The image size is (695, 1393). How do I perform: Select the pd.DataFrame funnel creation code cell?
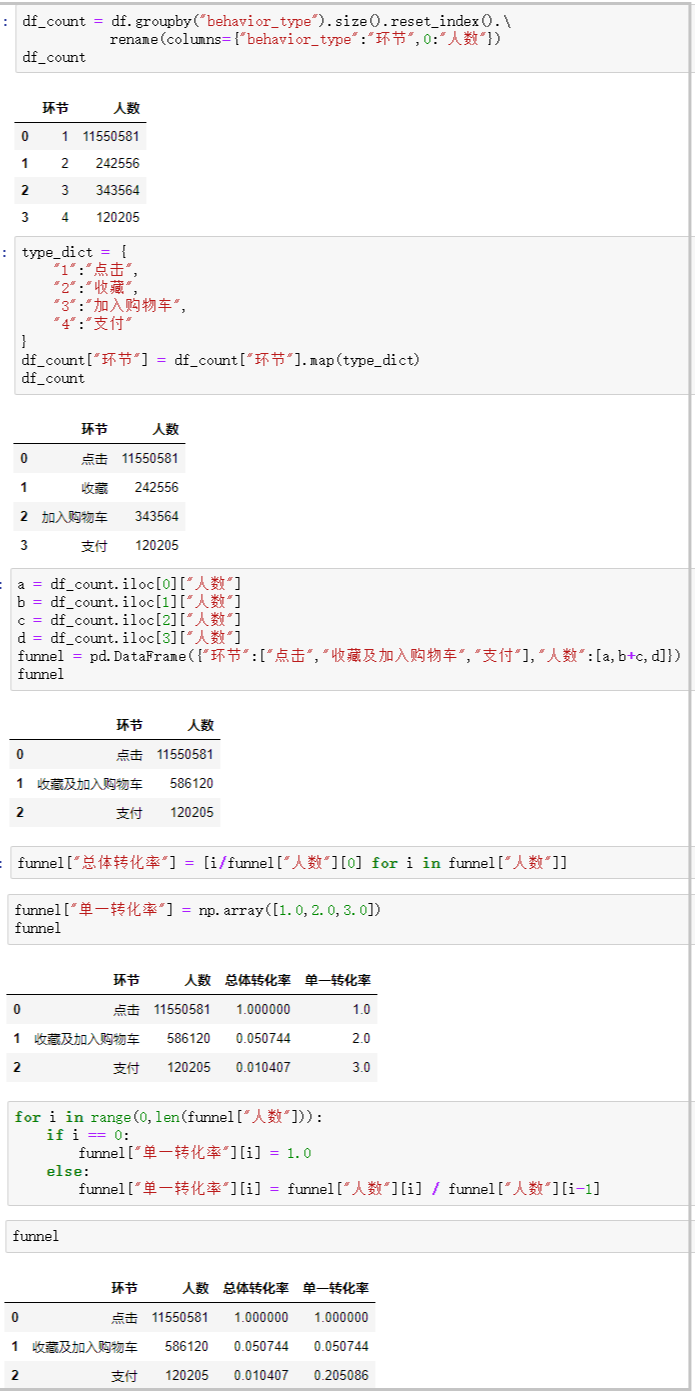(350, 628)
